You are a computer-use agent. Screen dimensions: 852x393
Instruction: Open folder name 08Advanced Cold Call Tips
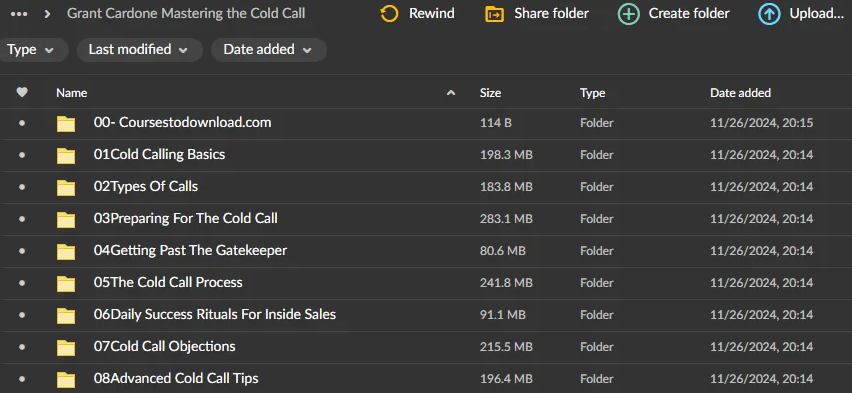coord(176,378)
